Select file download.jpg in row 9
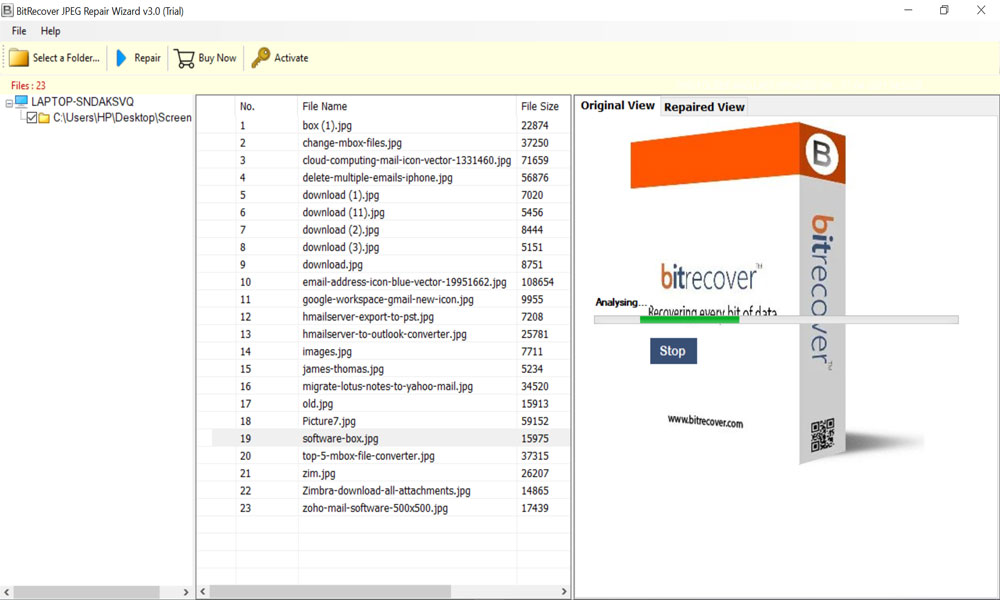Screen dimensions: 1000x600 (332, 265)
